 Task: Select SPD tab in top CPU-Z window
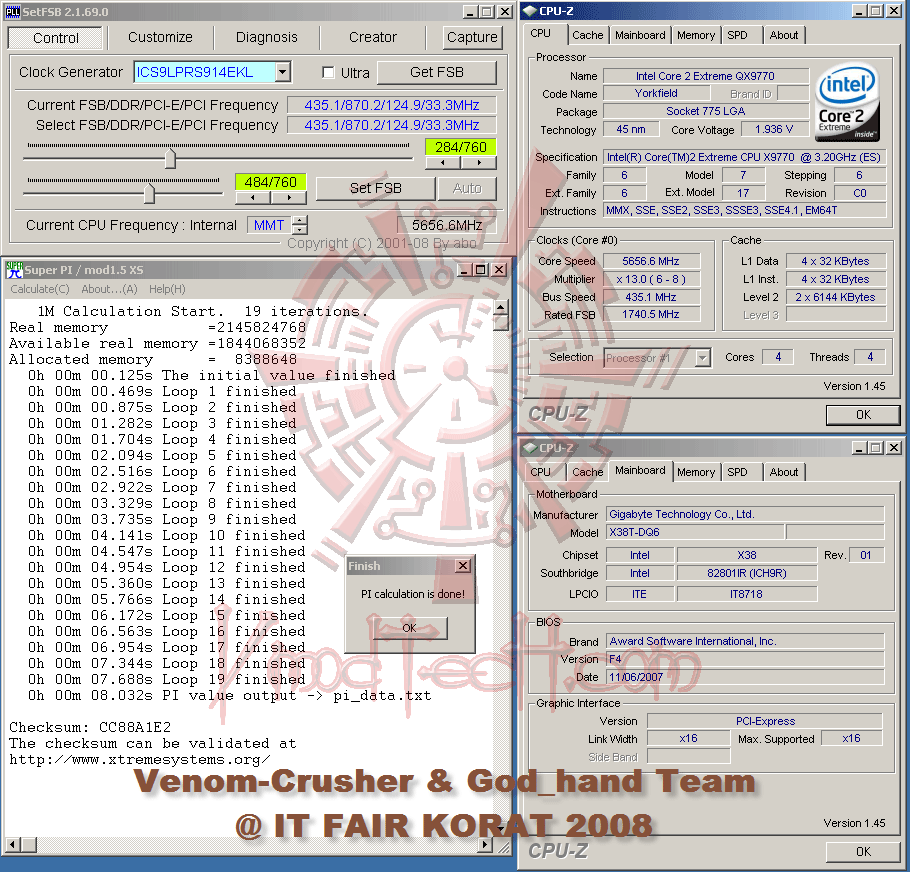coord(738,35)
